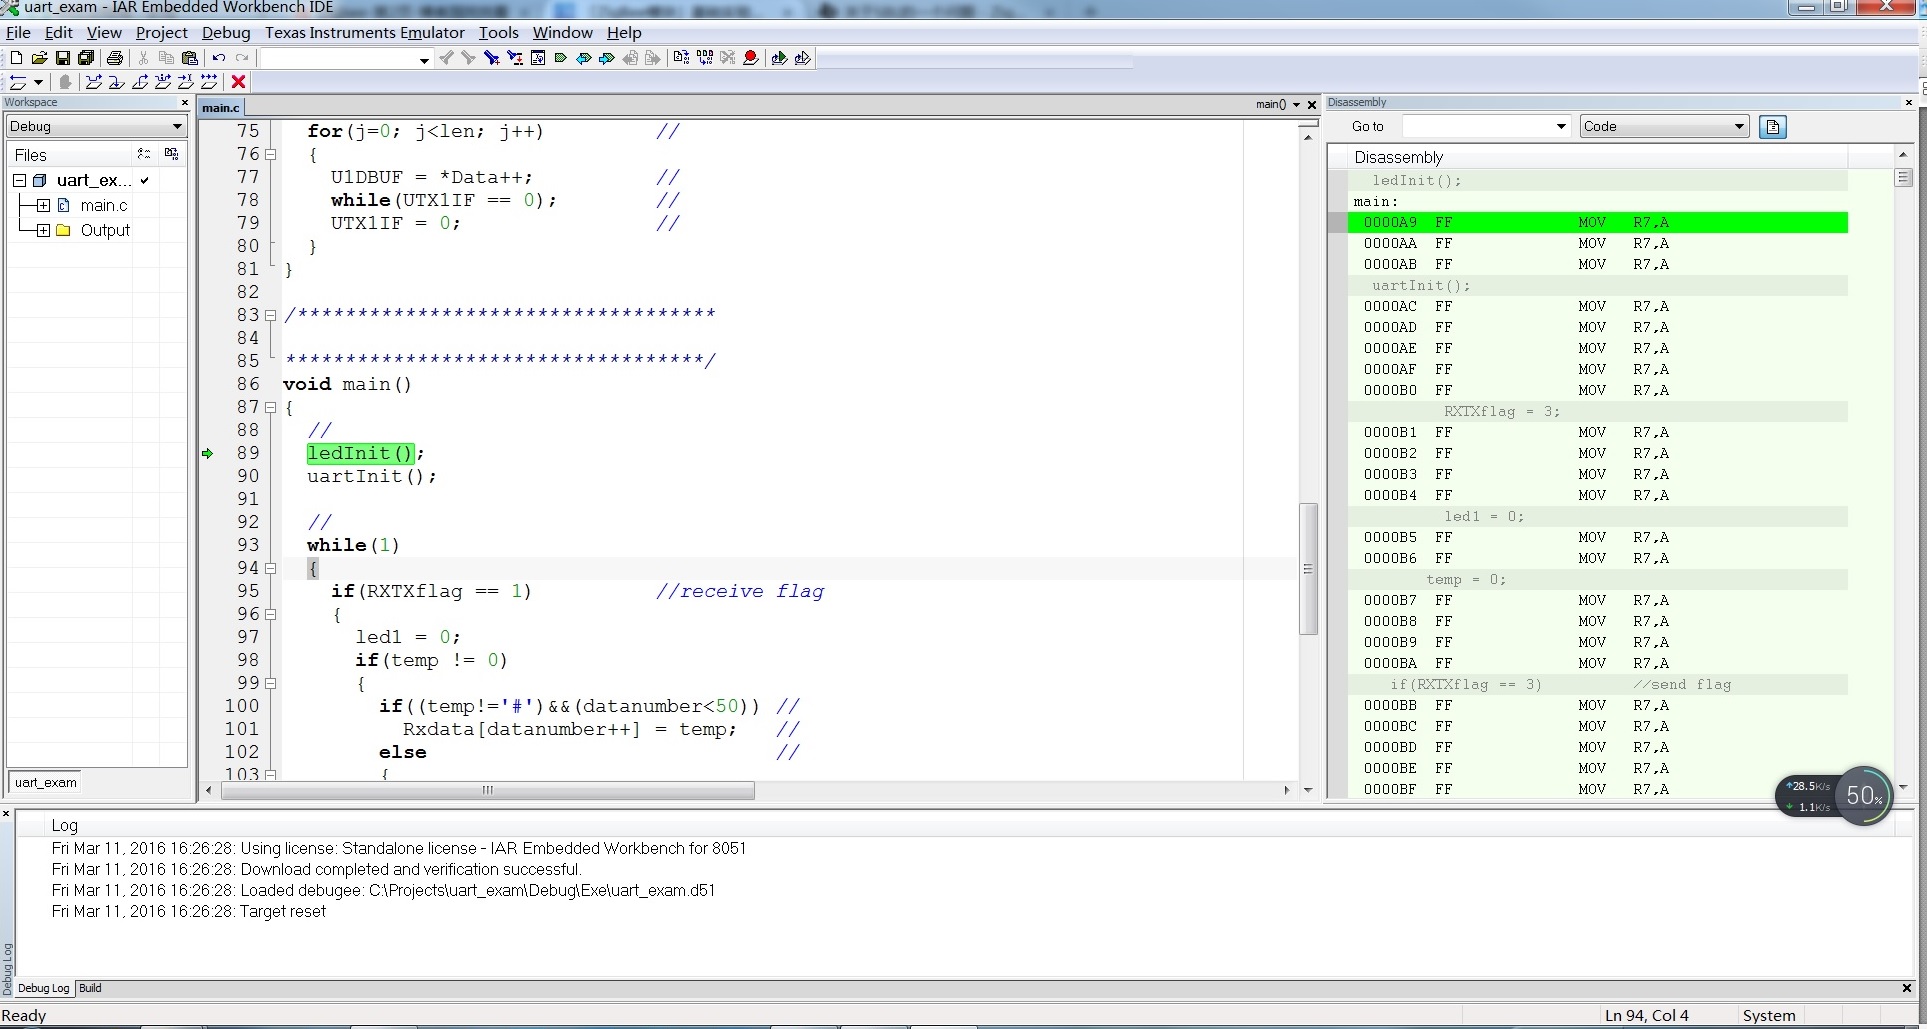Click the editor vertical scrollbar thumb

(x=1307, y=568)
